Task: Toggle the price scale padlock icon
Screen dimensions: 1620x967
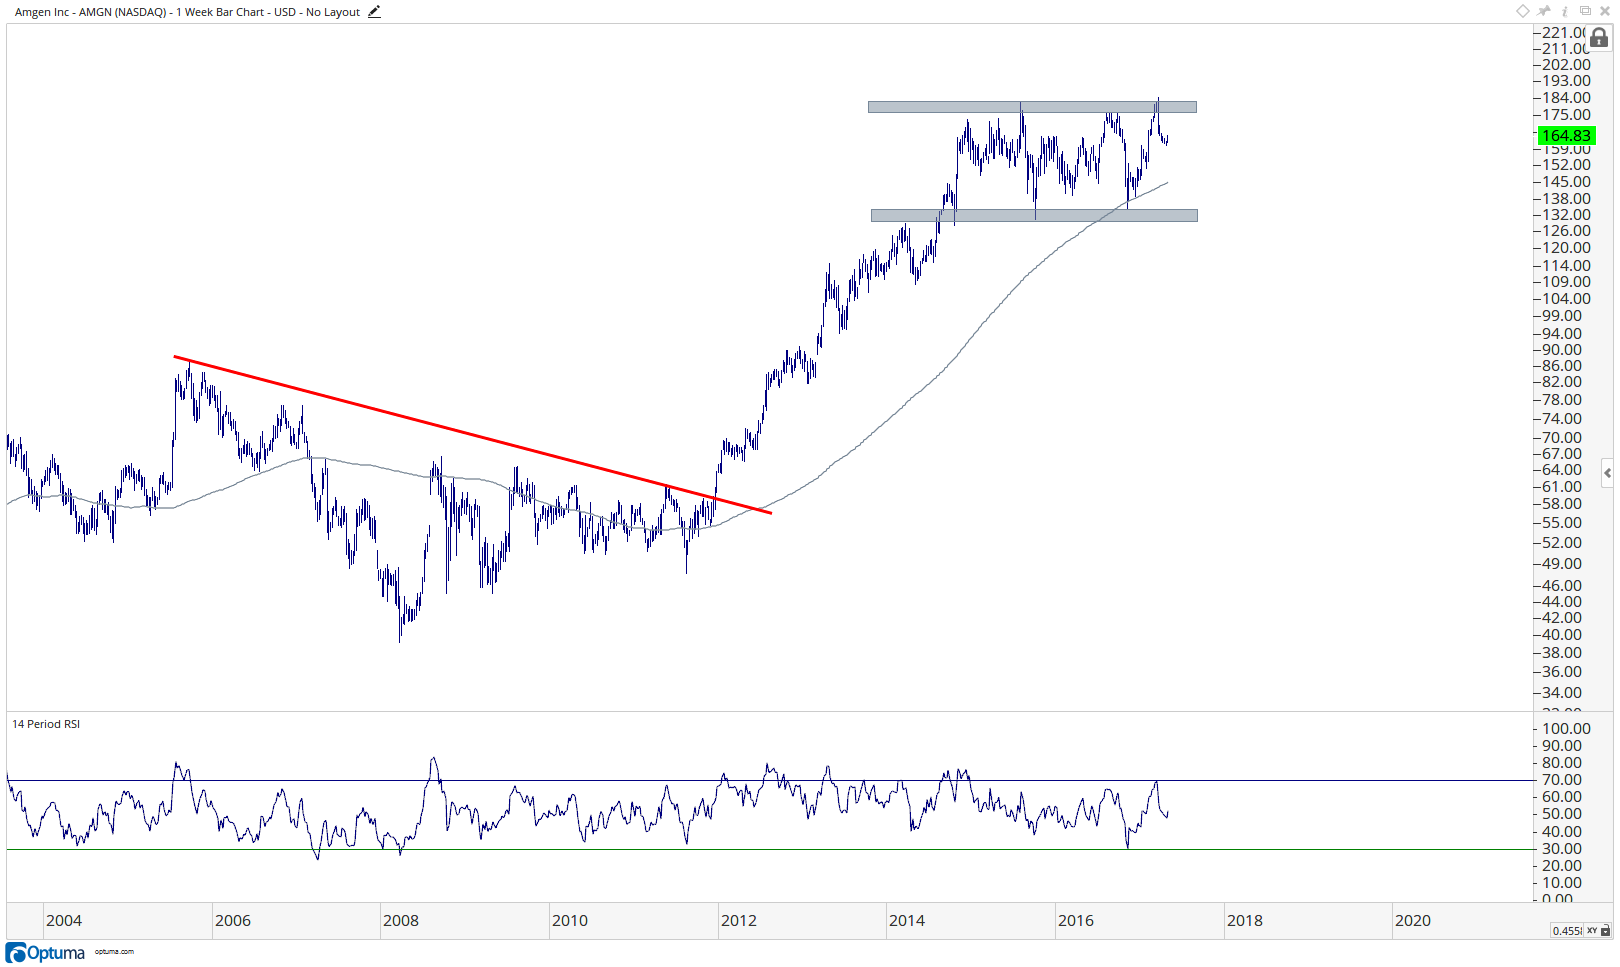Action: coord(1599,38)
